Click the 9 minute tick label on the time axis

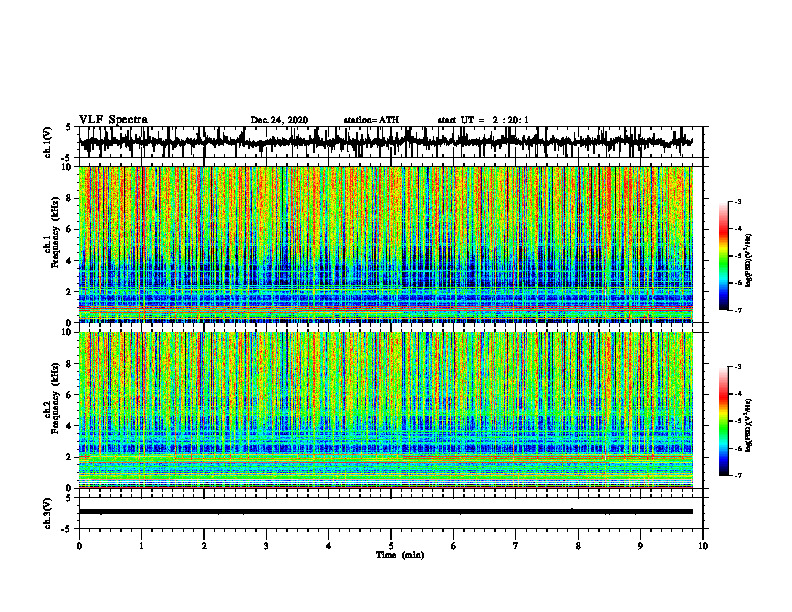coord(640,546)
